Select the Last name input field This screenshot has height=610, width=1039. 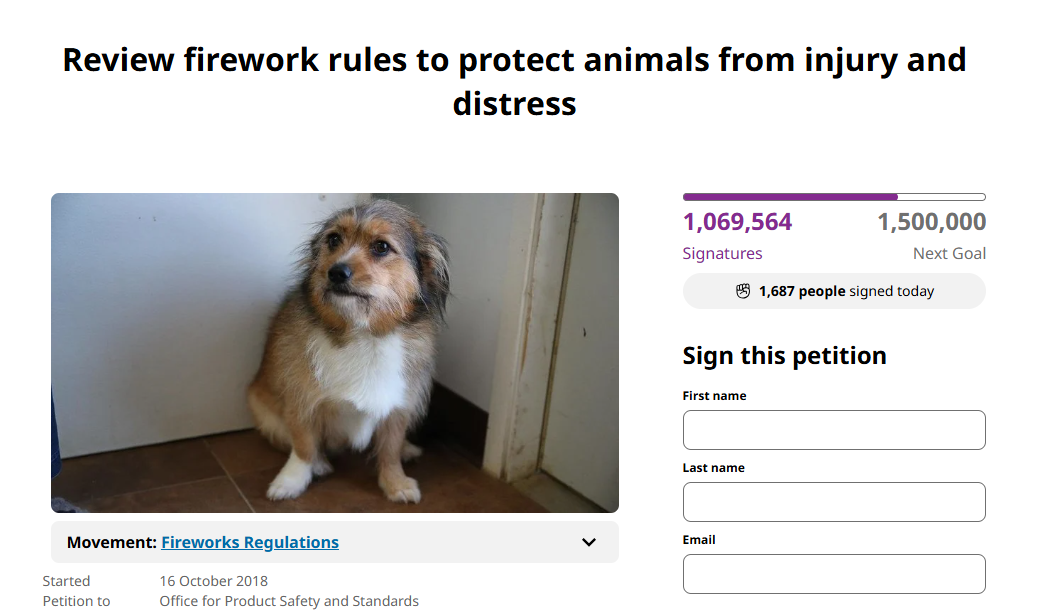pos(833,502)
